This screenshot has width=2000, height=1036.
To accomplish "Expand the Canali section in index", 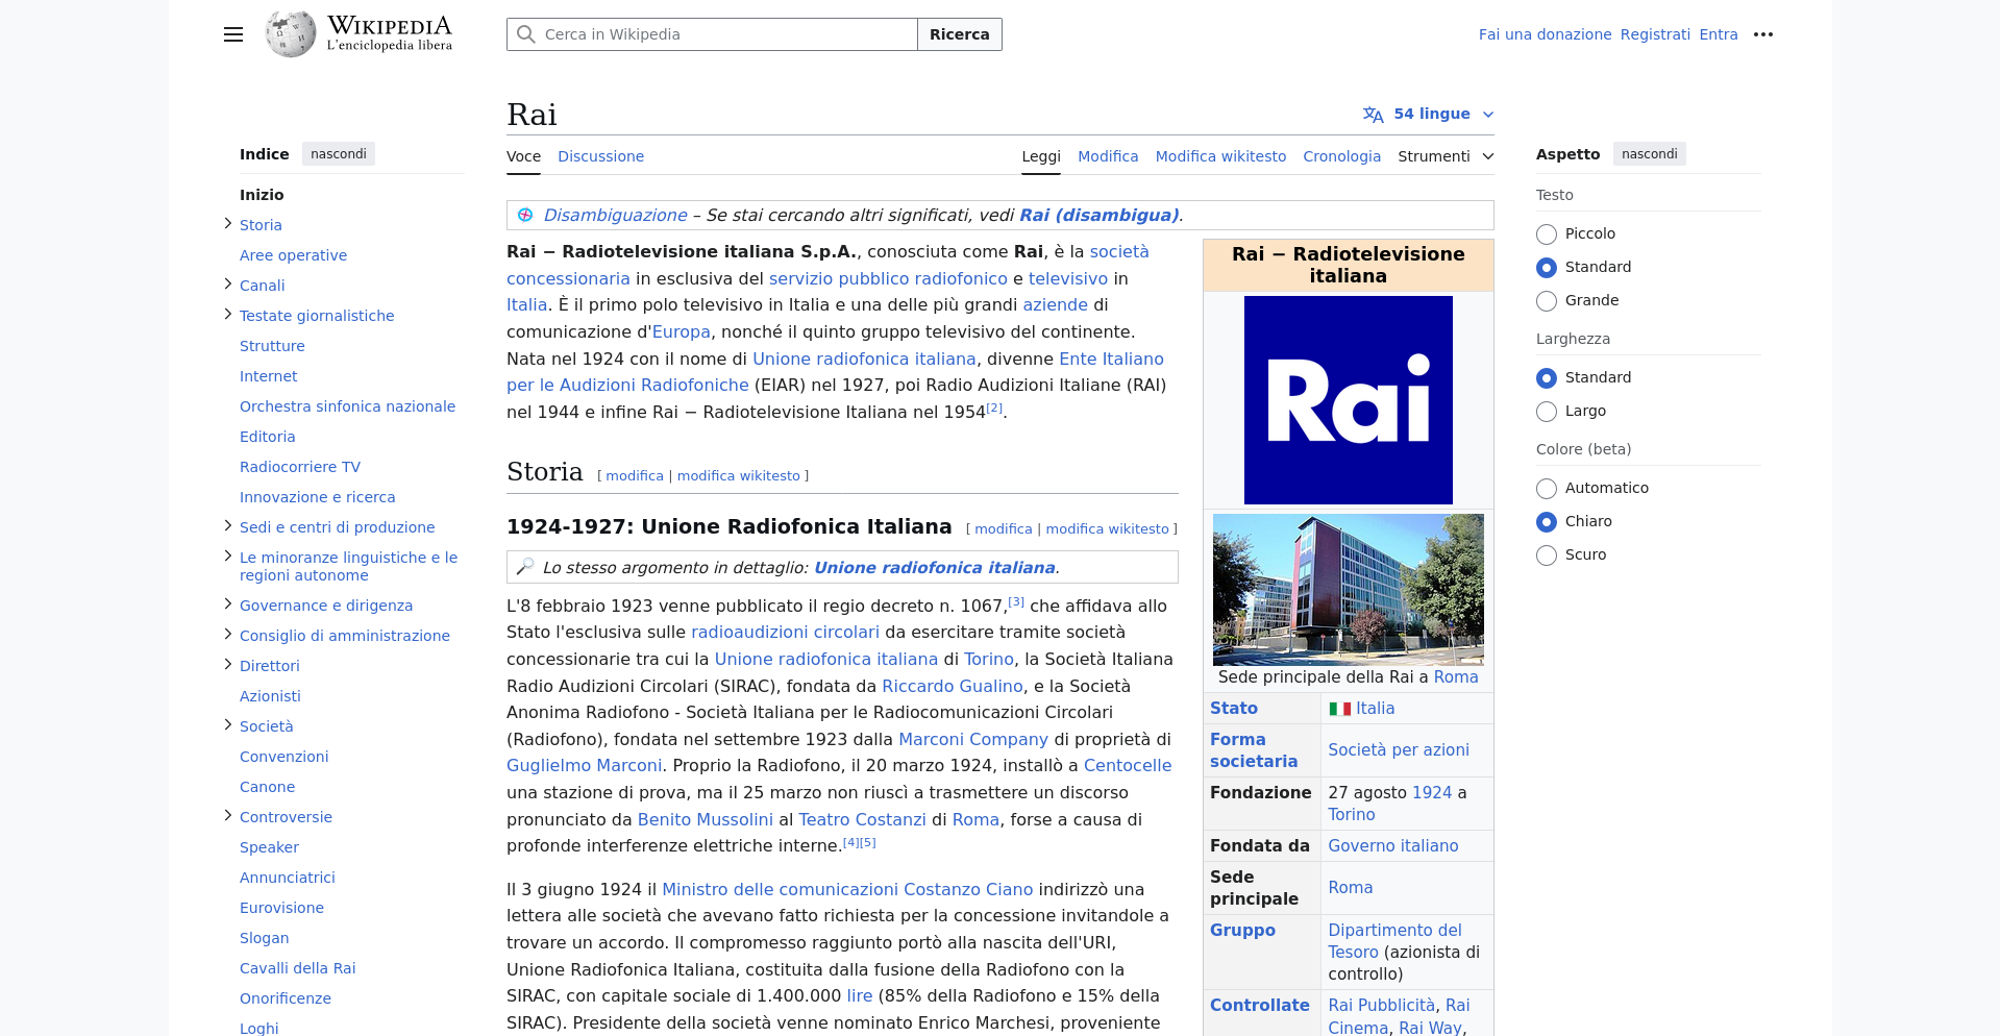I will click(228, 284).
